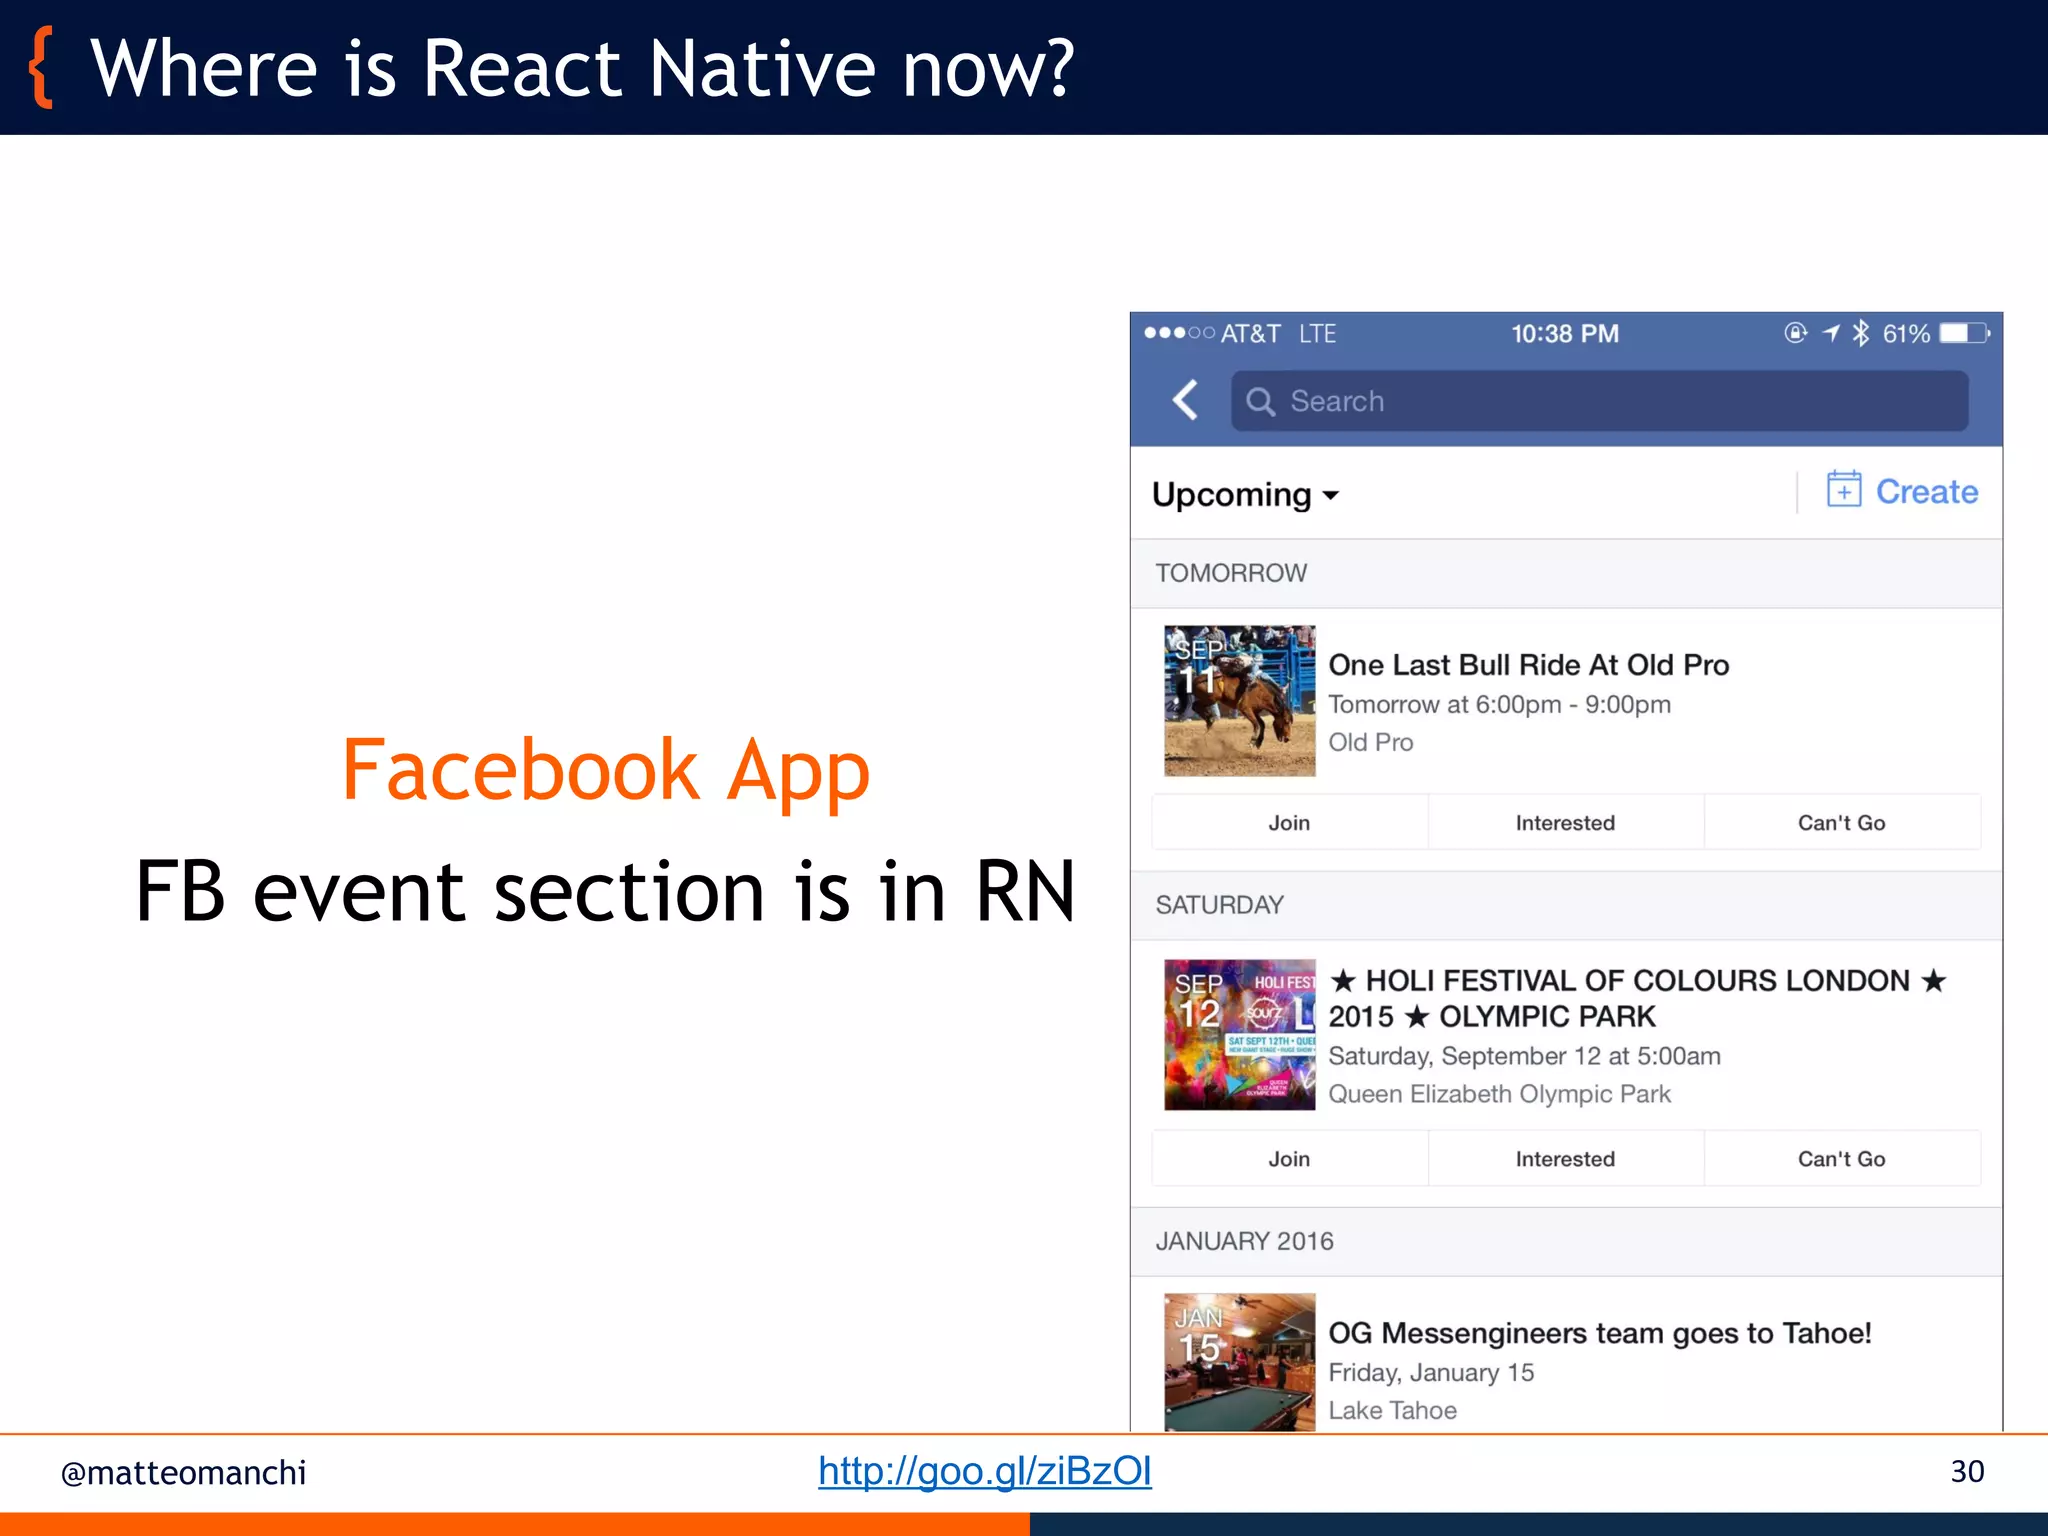Viewport: 2048px width, 1536px height.
Task: Click the Friday, January 15 date text
Action: 1431,1372
